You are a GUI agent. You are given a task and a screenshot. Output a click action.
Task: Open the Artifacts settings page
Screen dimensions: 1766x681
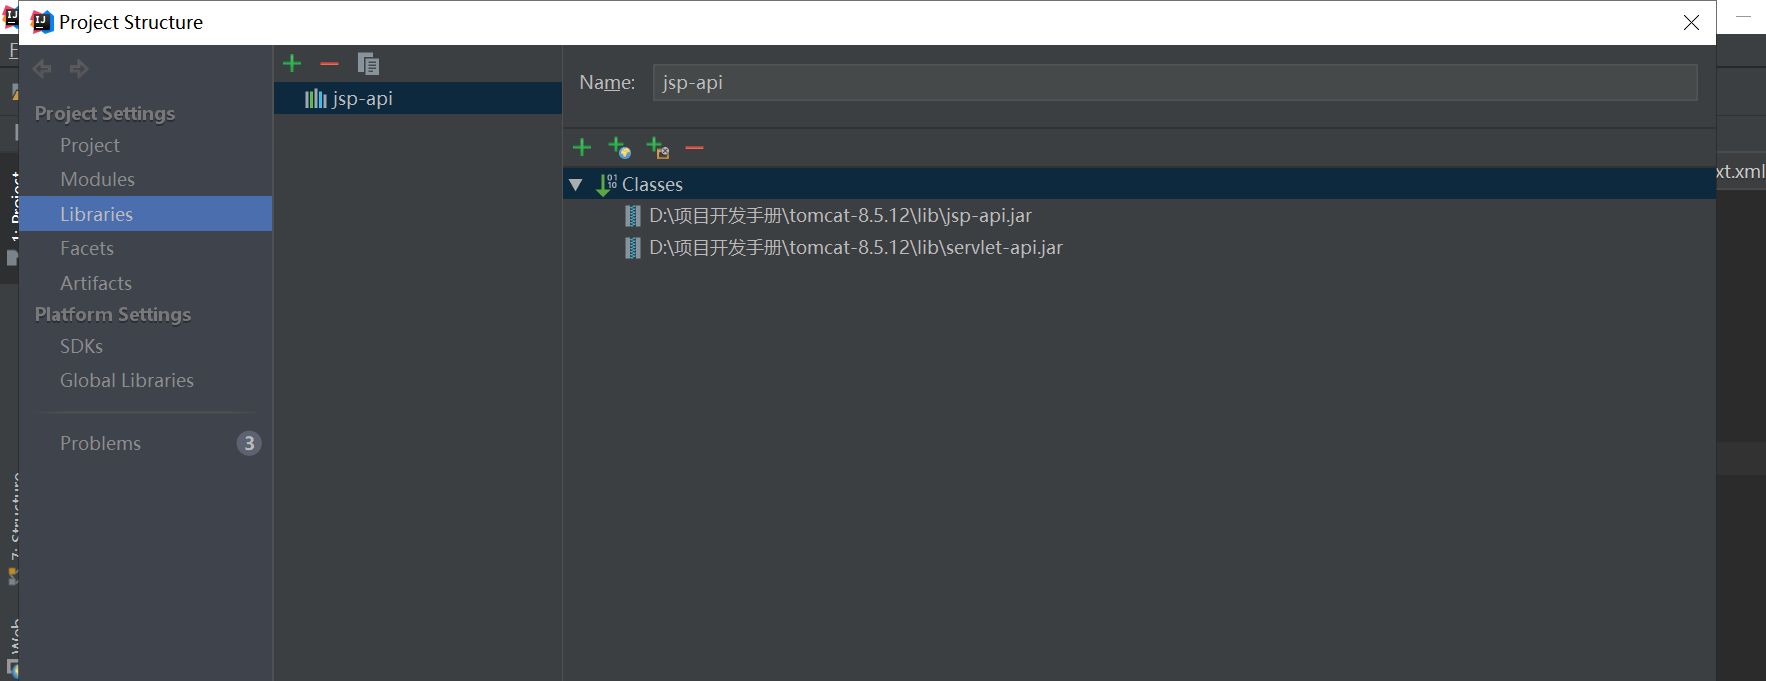coord(96,283)
